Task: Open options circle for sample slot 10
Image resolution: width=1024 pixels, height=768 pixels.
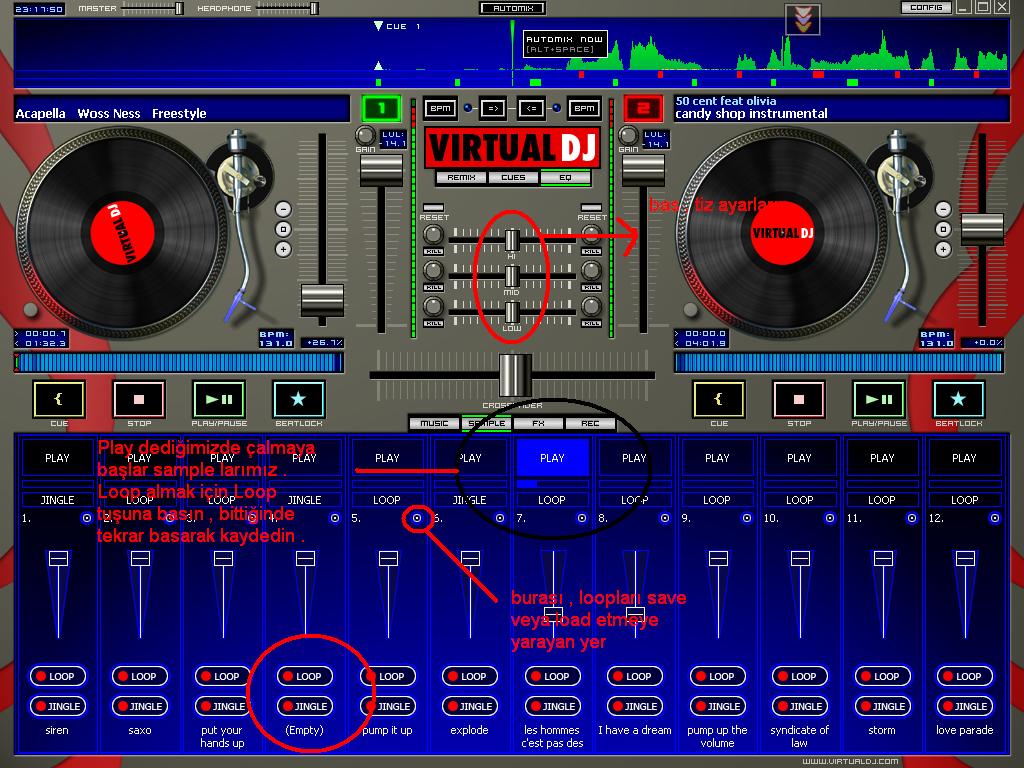Action: click(829, 518)
